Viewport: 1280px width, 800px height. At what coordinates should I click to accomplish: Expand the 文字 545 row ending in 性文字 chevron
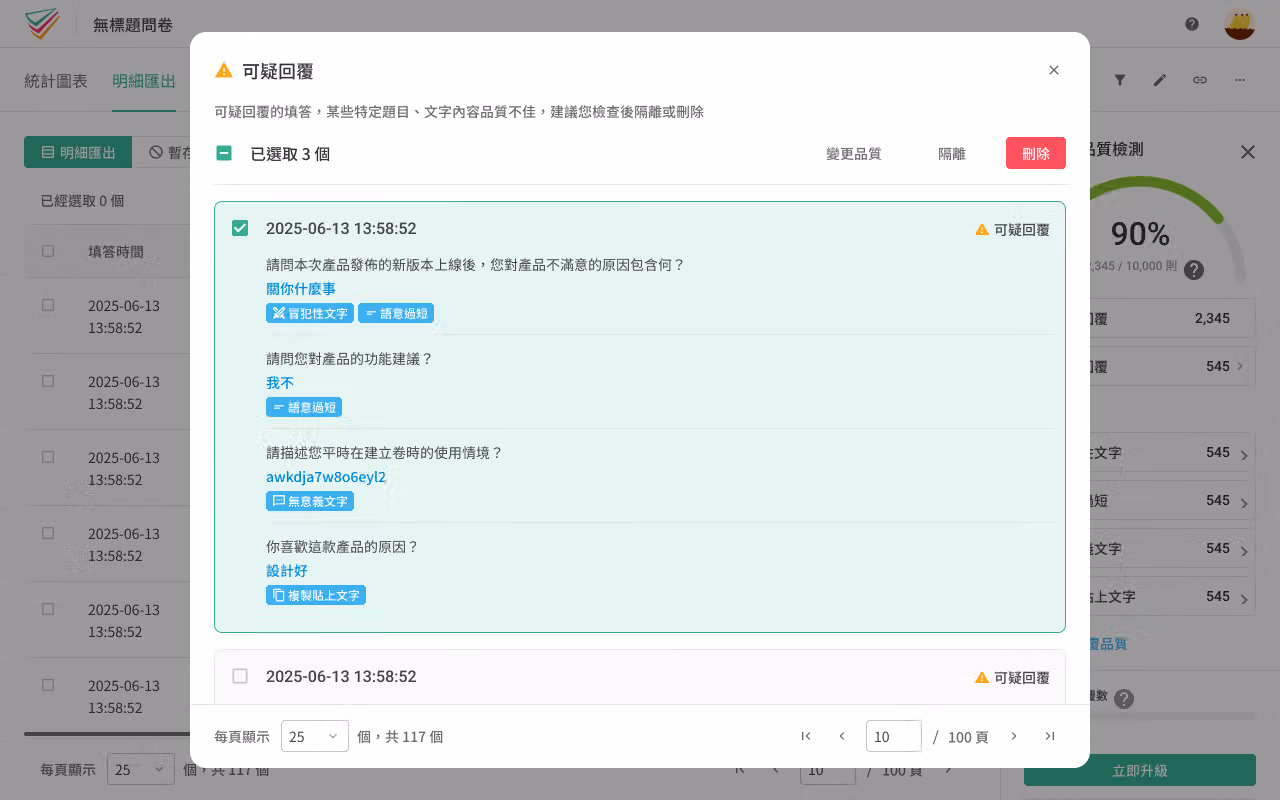pos(1244,455)
